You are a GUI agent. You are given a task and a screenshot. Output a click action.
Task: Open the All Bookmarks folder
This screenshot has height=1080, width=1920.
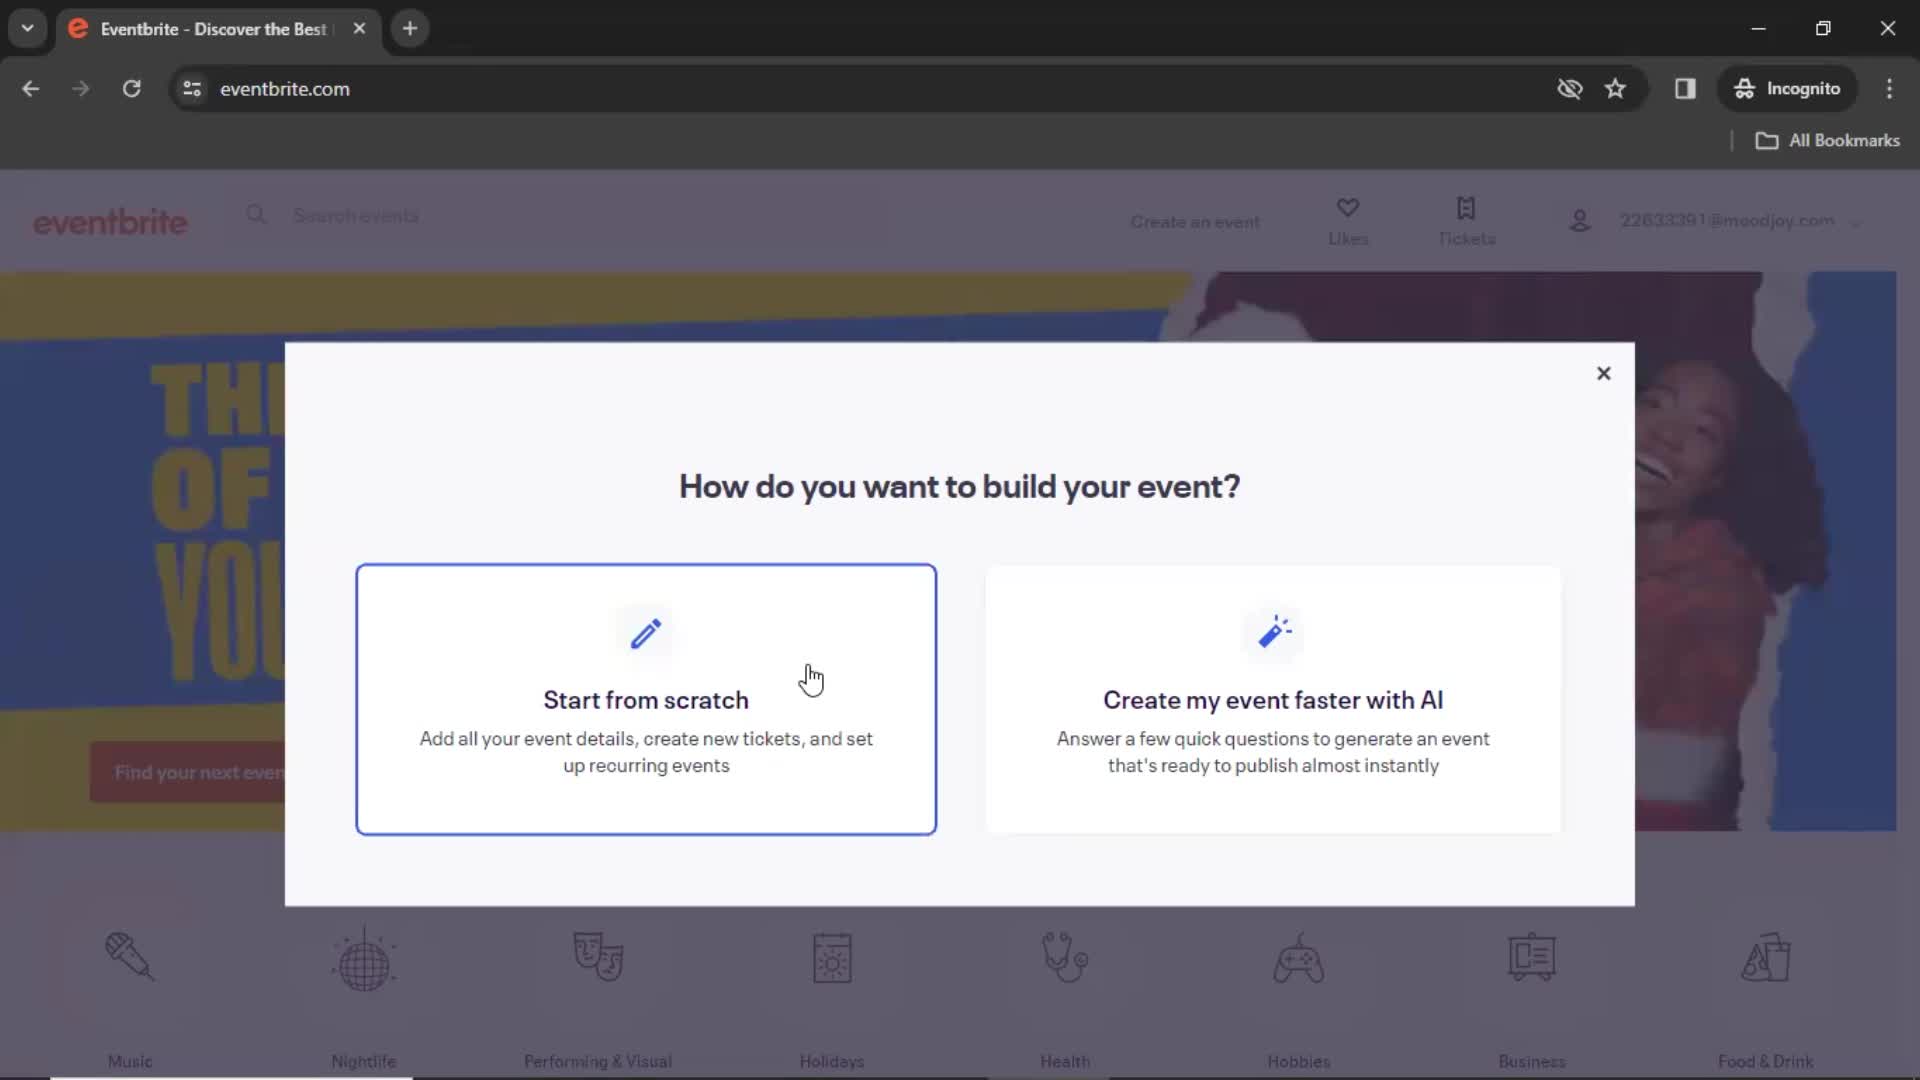pos(1827,141)
